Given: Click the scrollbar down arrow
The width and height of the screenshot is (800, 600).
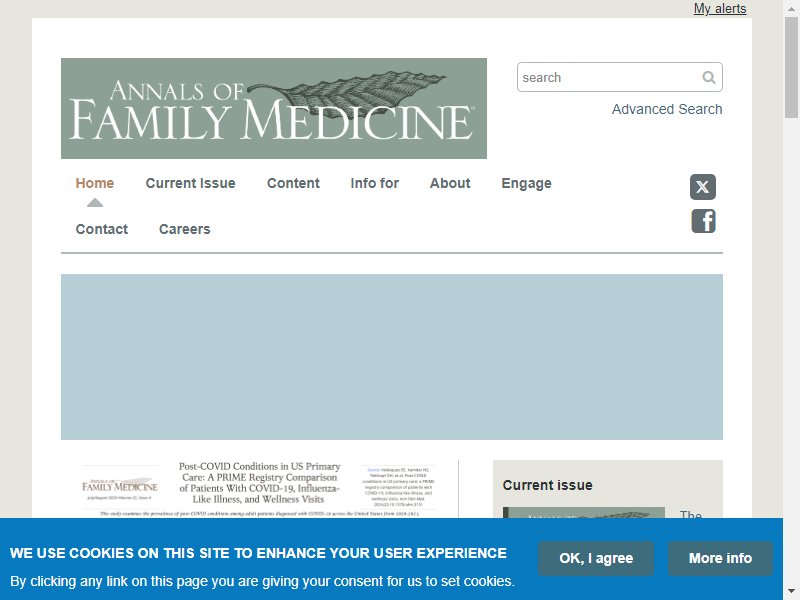Looking at the screenshot, I should (x=791, y=591).
